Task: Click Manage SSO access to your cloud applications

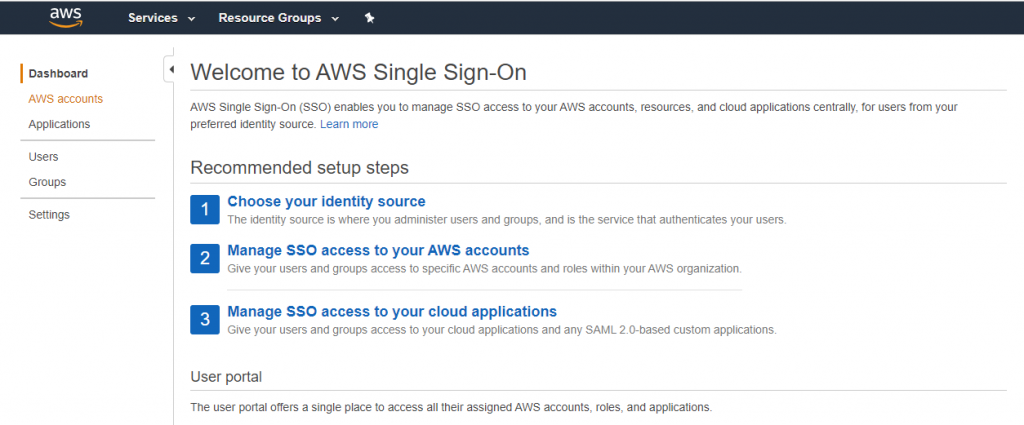Action: pos(392,311)
